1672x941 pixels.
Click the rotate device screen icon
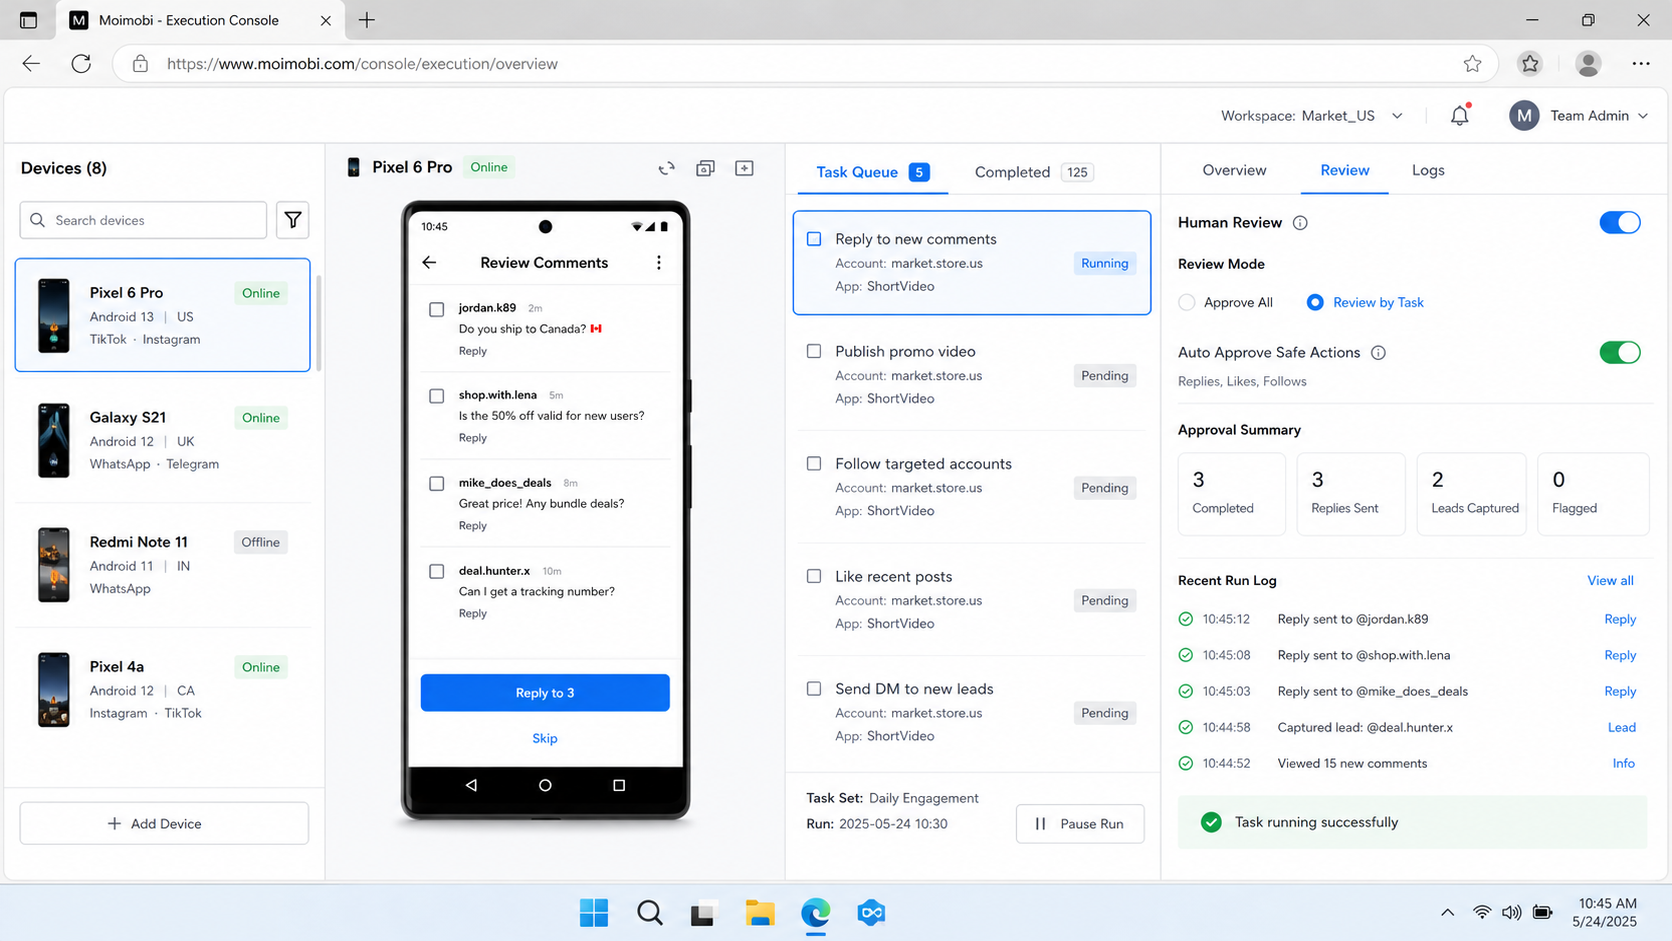pyautogui.click(x=667, y=168)
